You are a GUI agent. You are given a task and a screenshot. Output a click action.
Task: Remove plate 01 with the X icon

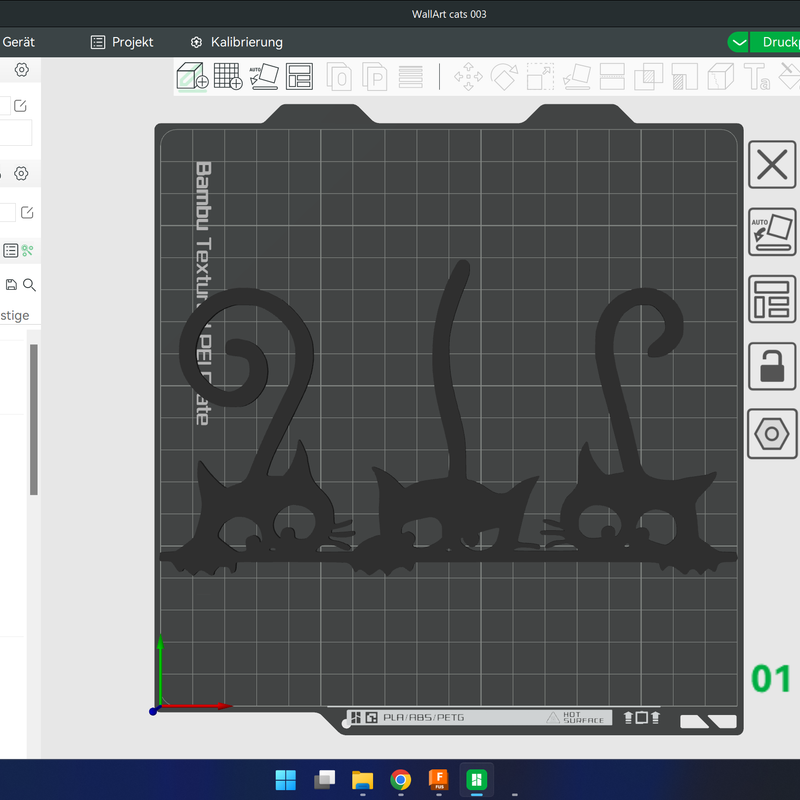772,165
